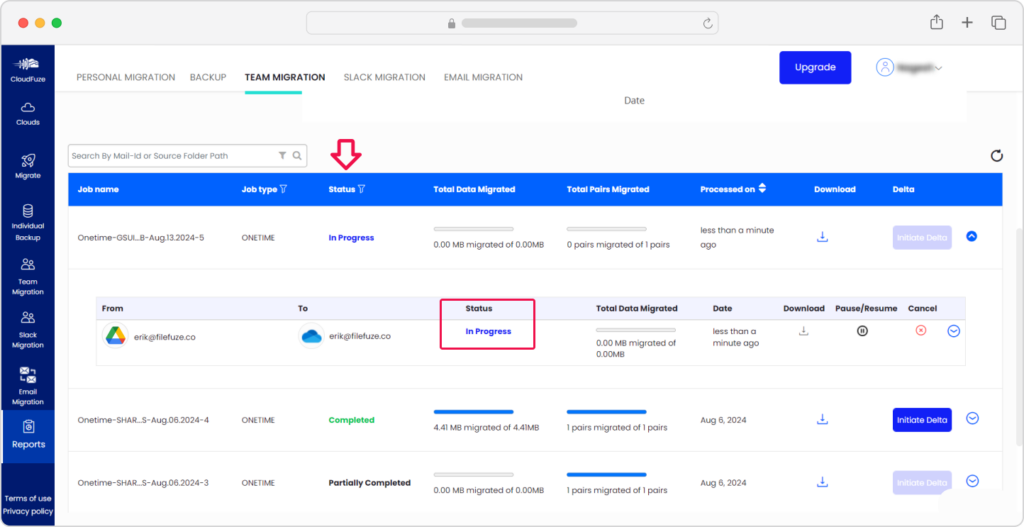This screenshot has height=527, width=1024.
Task: Open Reports in the sidebar
Action: [28, 436]
